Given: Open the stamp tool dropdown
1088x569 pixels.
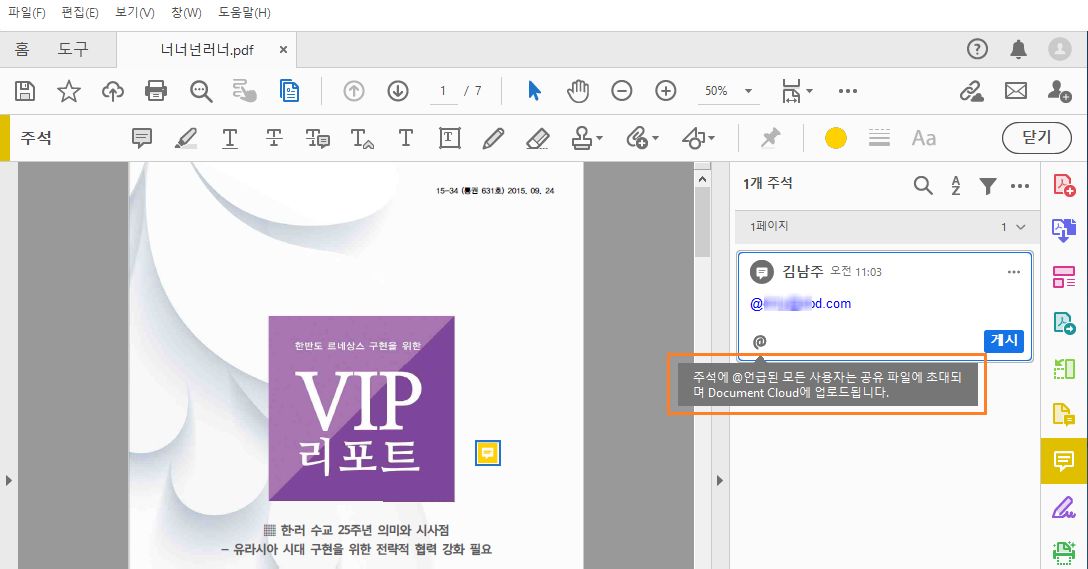Looking at the screenshot, I should point(586,138).
